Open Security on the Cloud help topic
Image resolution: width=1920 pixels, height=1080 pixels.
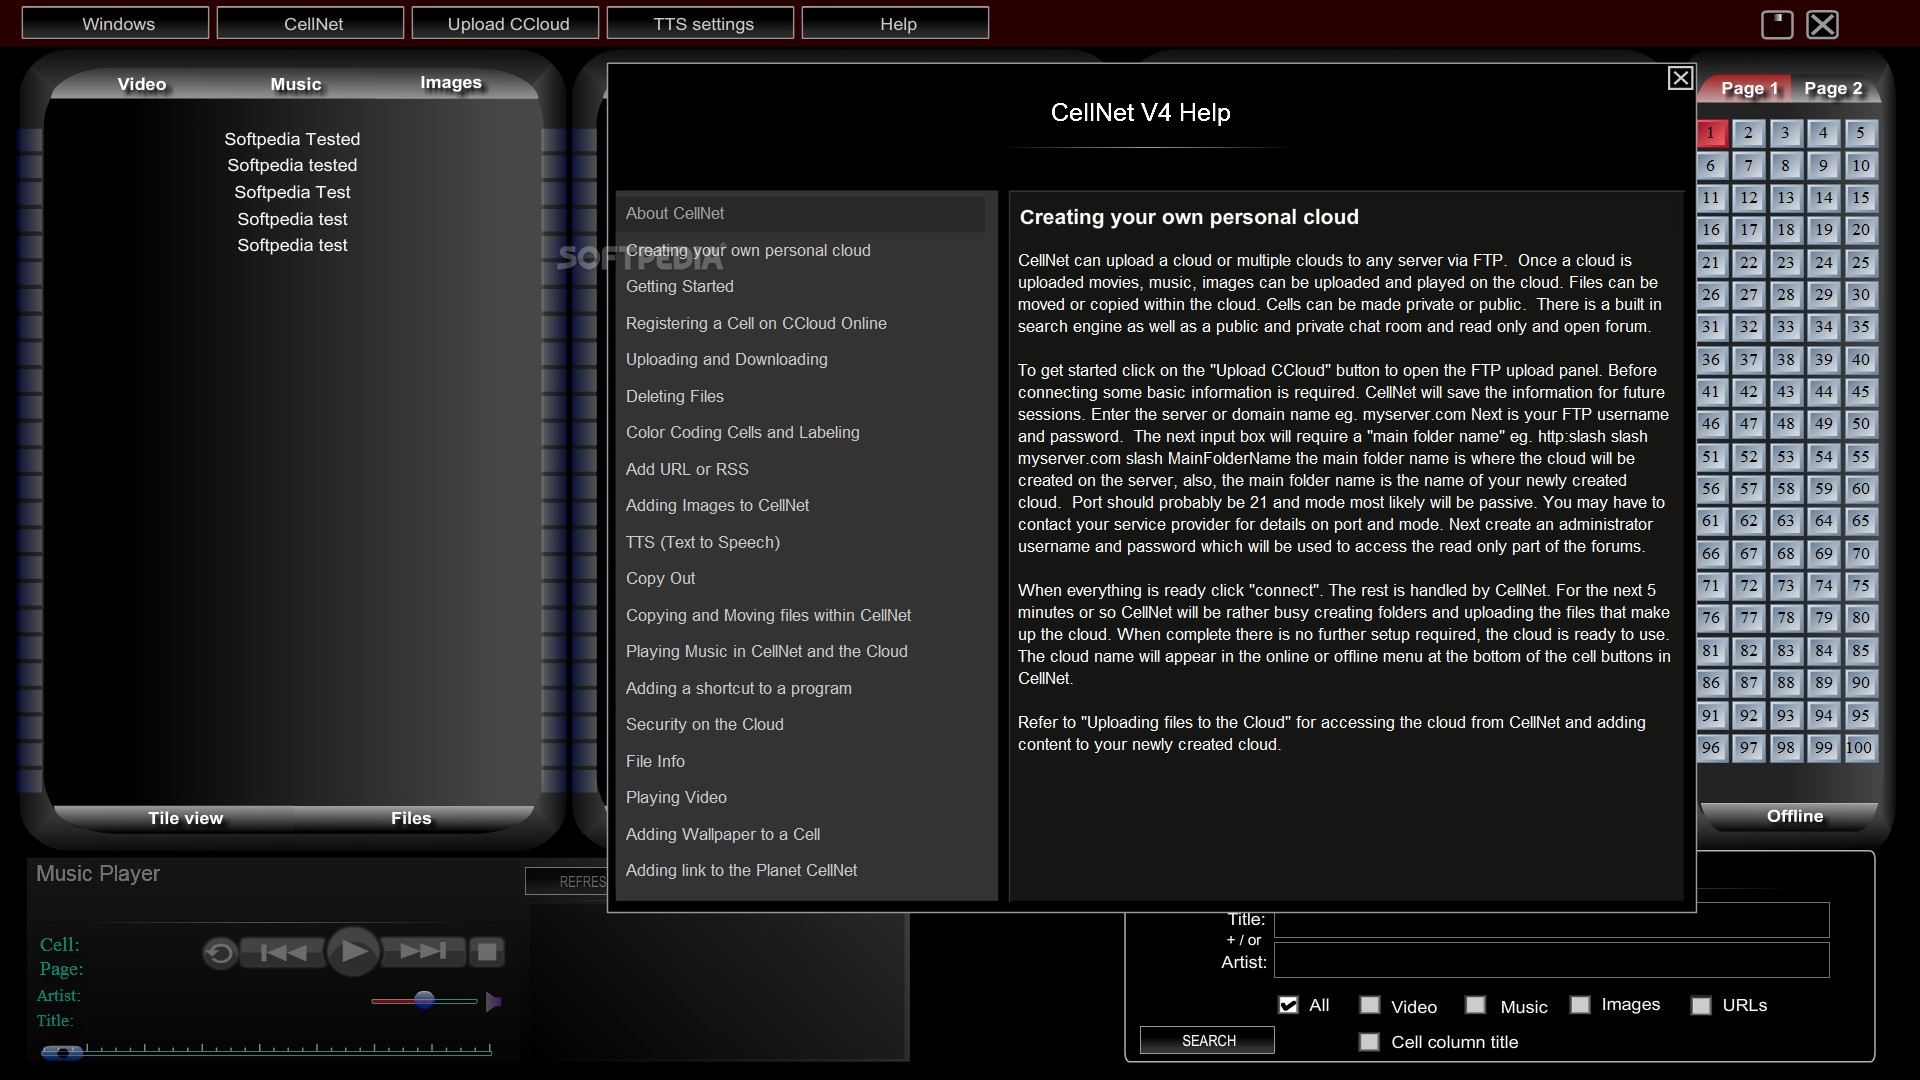pyautogui.click(x=705, y=725)
